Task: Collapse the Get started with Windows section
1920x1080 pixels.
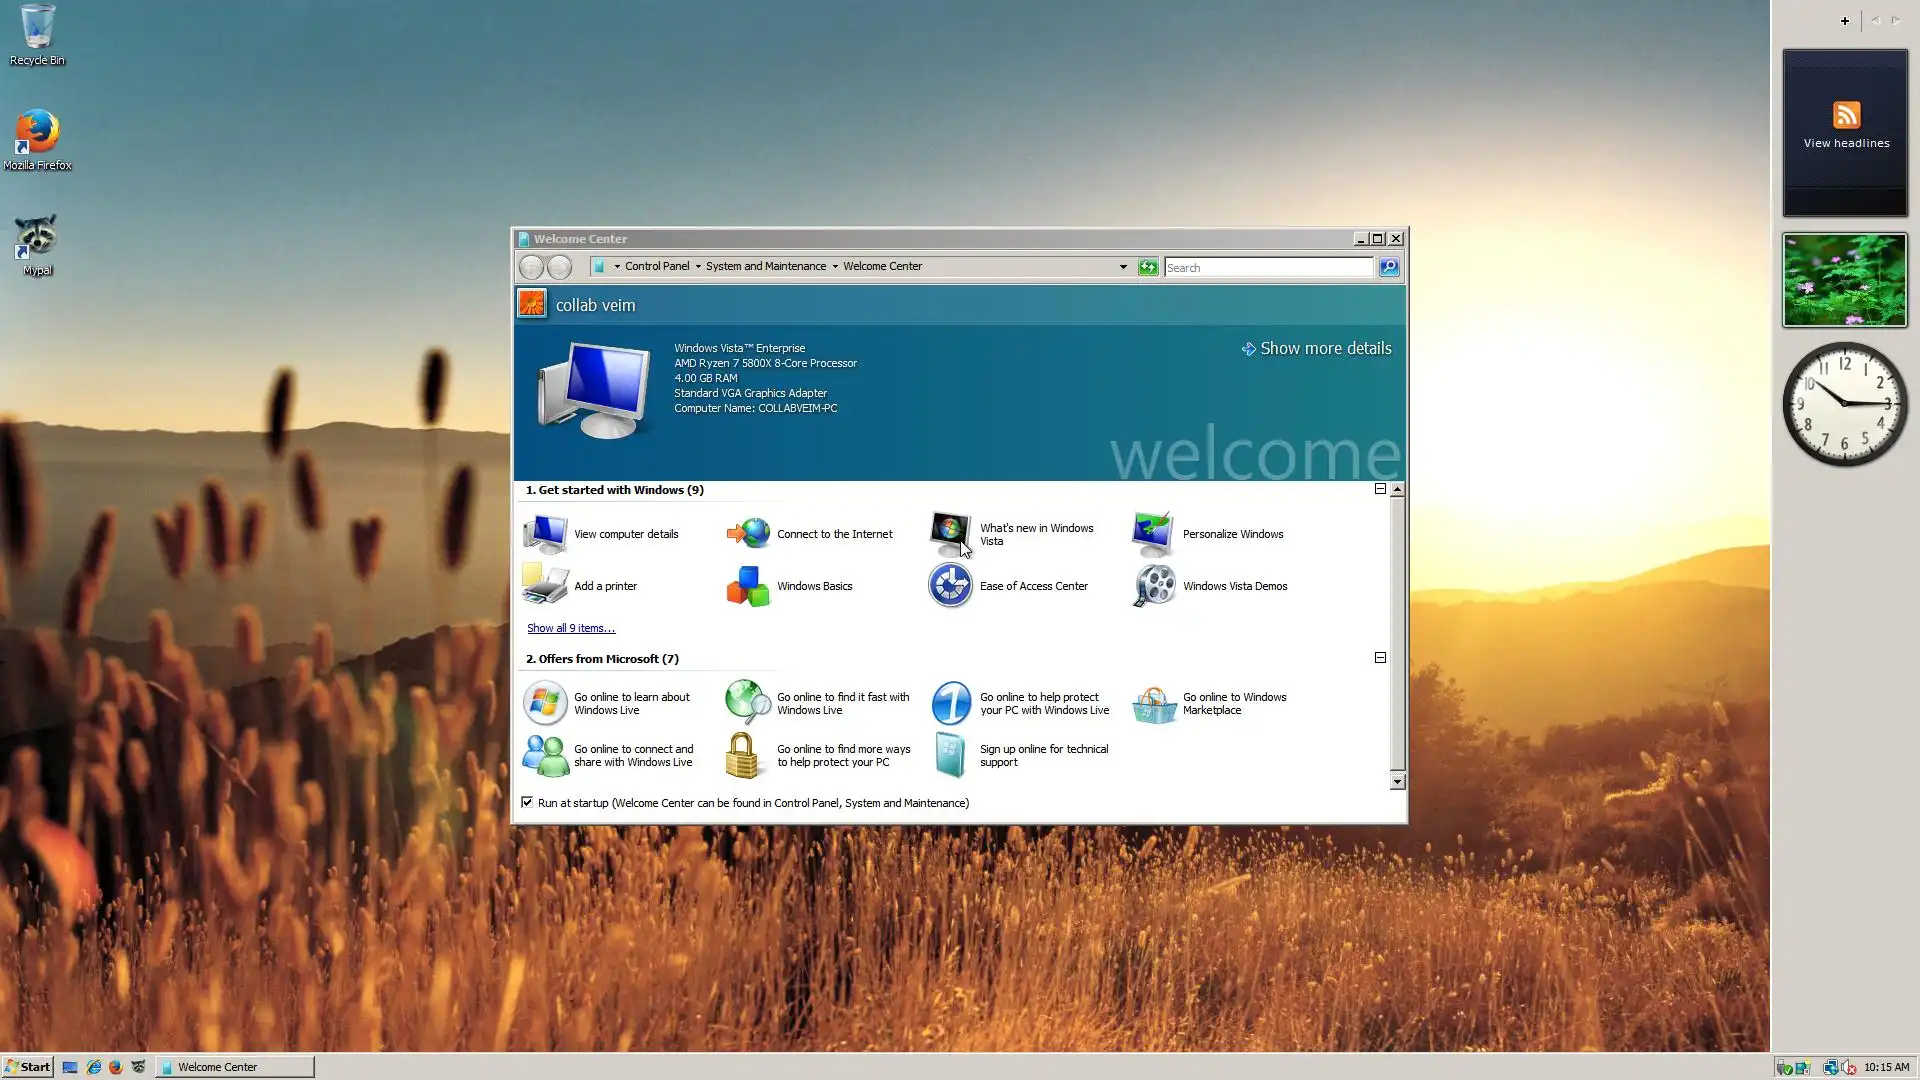Action: pyautogui.click(x=1380, y=489)
